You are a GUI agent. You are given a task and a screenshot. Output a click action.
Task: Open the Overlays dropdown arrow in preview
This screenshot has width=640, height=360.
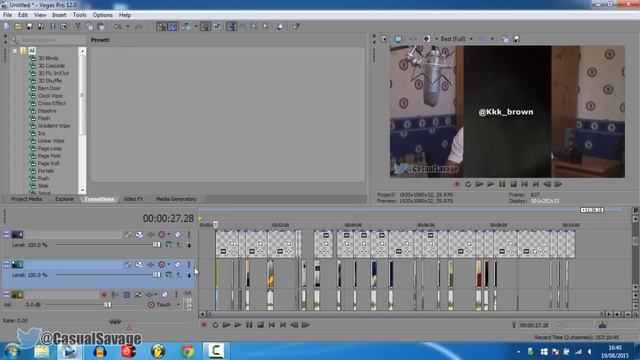[x=492, y=39]
